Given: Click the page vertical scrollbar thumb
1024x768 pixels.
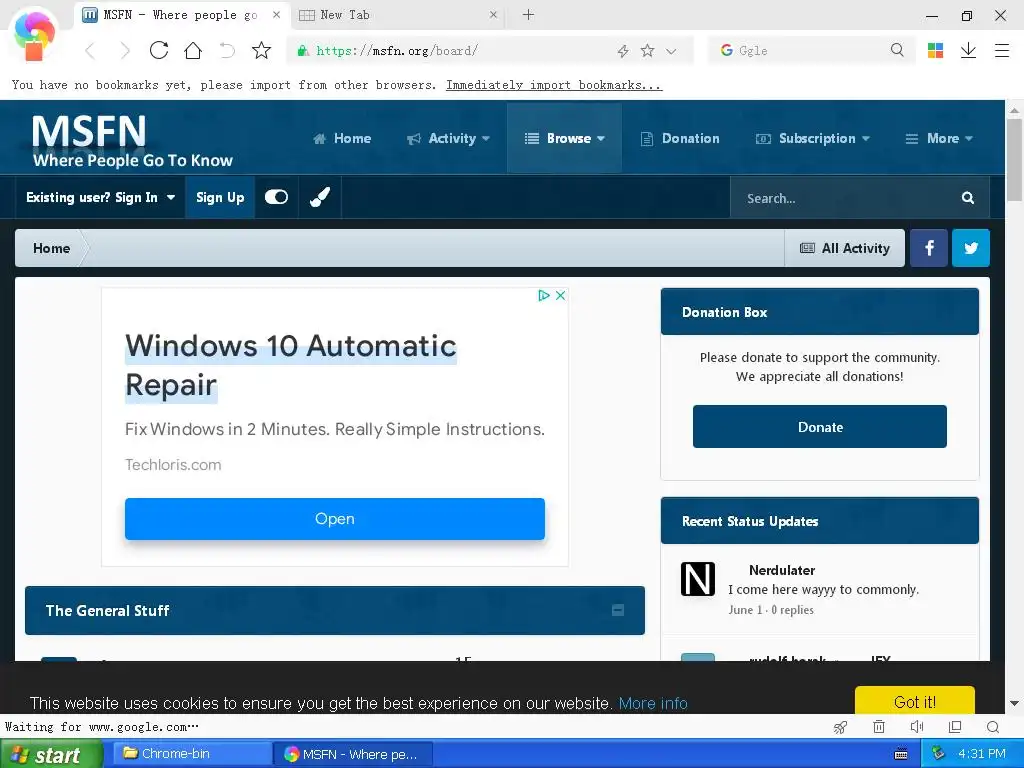Looking at the screenshot, I should point(1014,160).
